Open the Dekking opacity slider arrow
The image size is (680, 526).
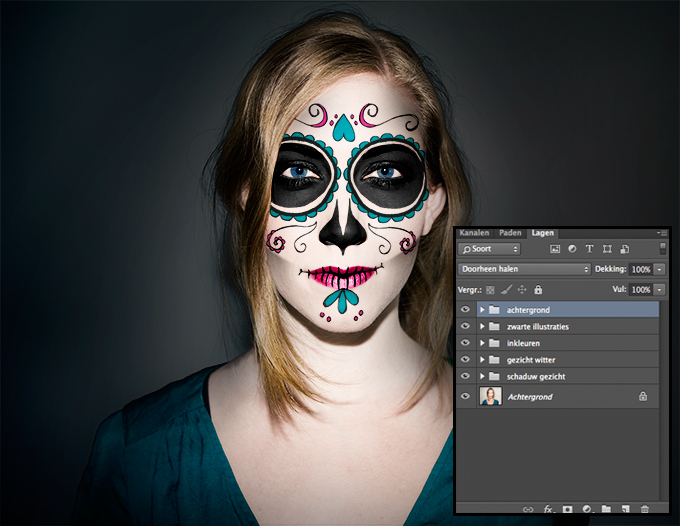[x=660, y=269]
